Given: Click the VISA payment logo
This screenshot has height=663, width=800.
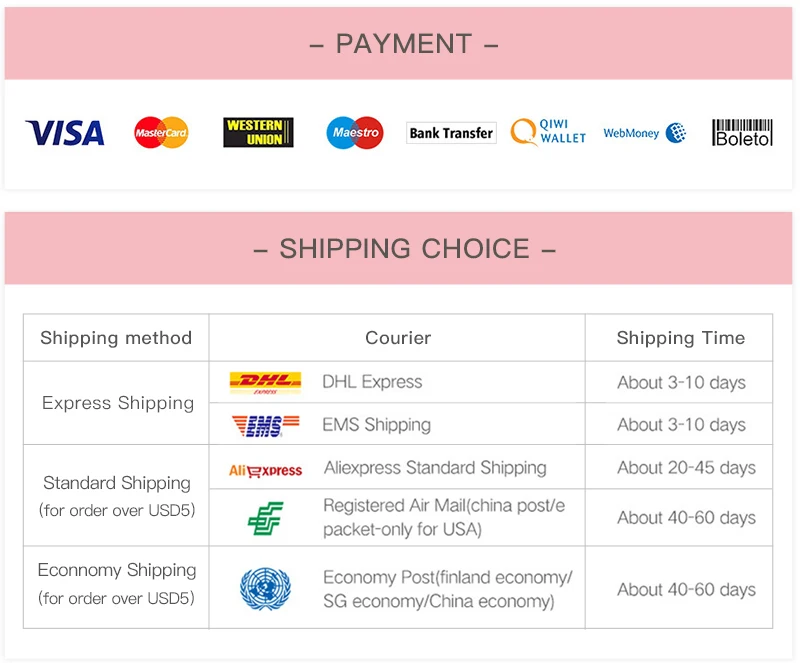Looking at the screenshot, I should tap(65, 133).
